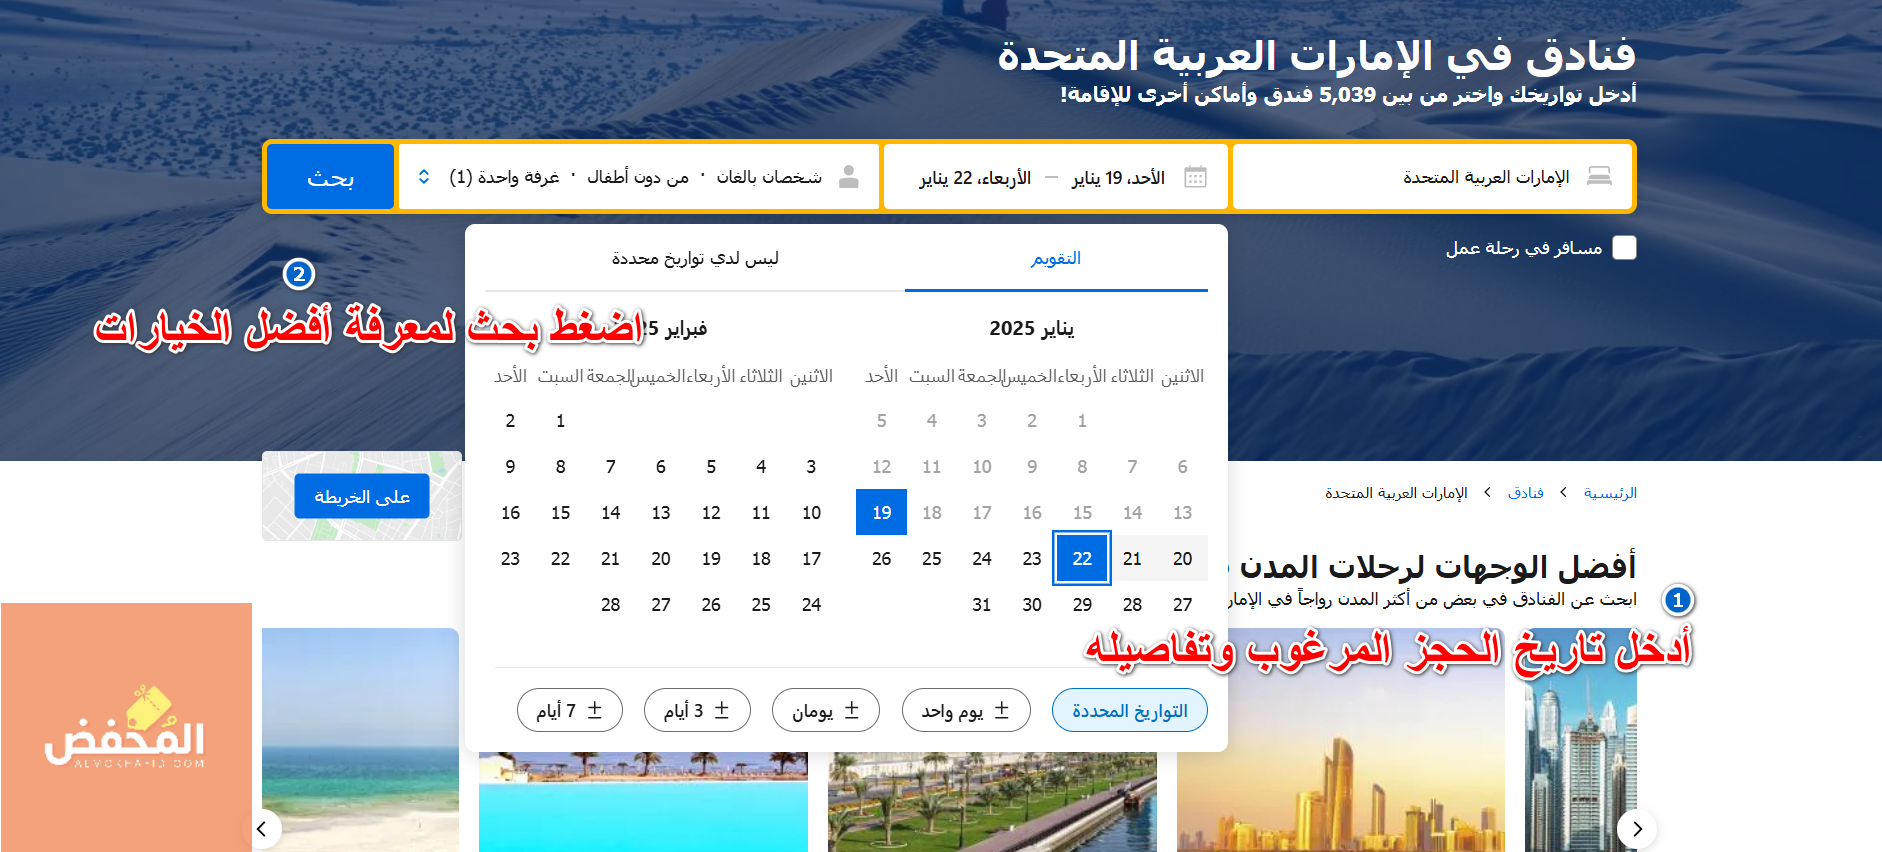Image resolution: width=1882 pixels, height=852 pixels.
Task: Click the person icon in guests field
Action: 849,177
